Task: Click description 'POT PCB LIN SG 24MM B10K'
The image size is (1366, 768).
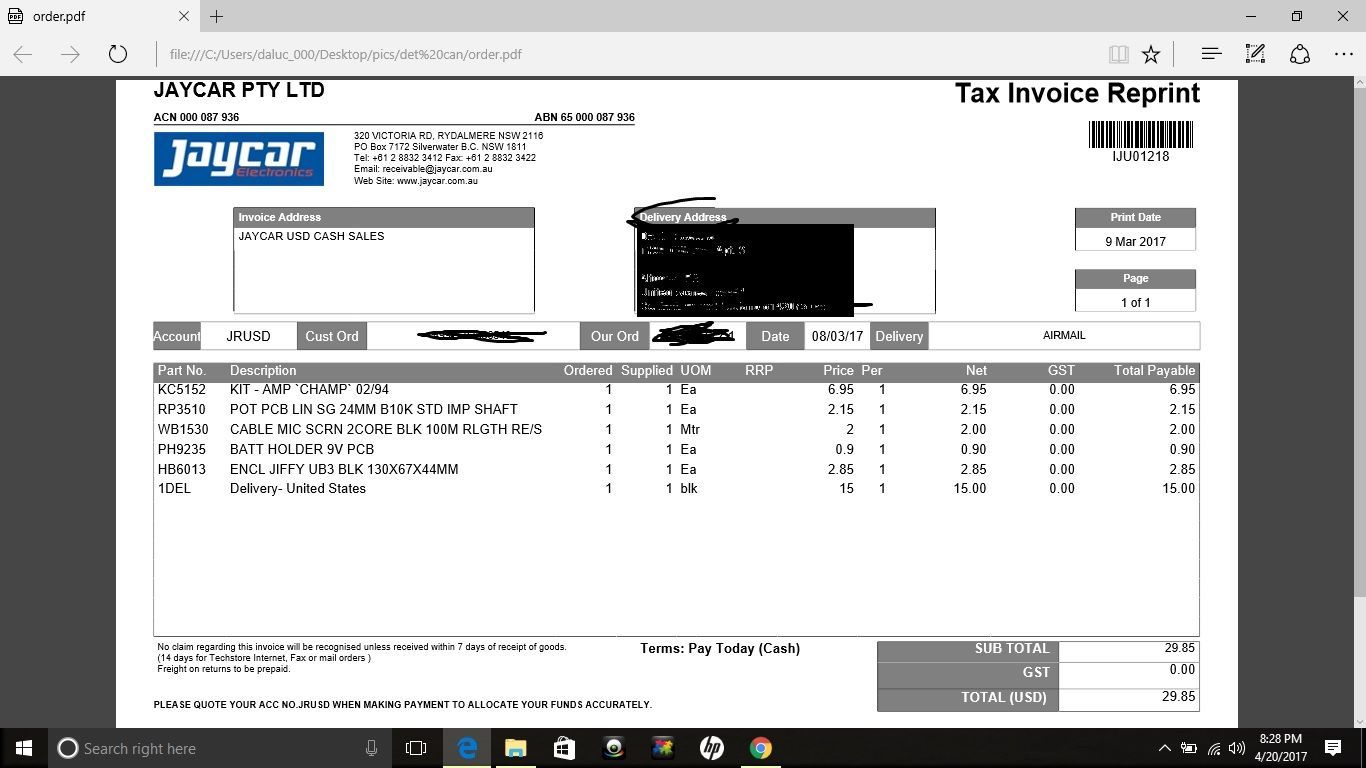Action: pyautogui.click(x=374, y=409)
